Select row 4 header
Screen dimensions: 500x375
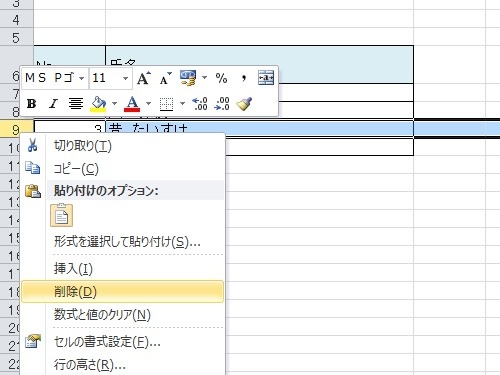(x=16, y=20)
